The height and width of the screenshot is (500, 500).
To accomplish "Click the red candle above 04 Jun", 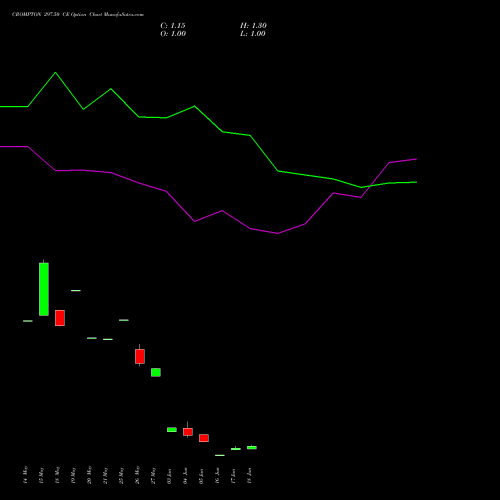I will click(188, 432).
